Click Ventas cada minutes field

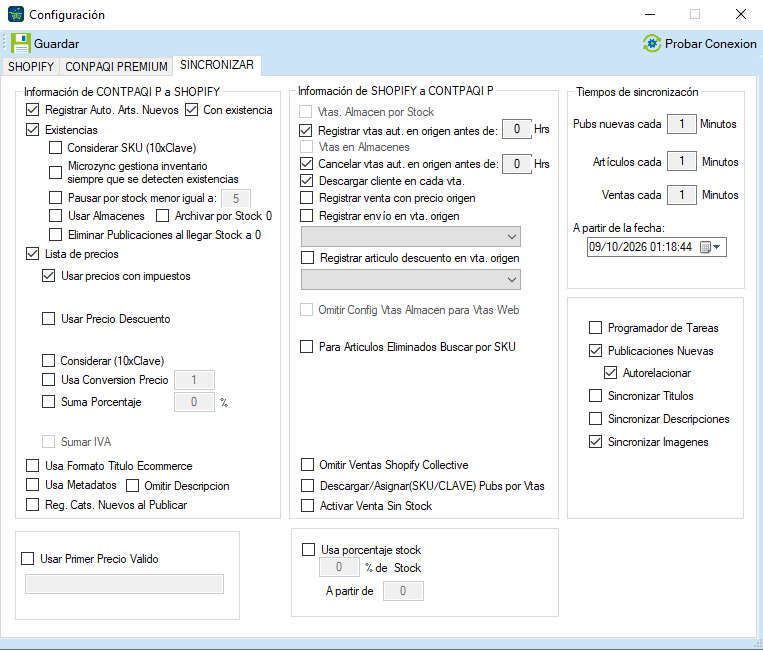(x=682, y=195)
